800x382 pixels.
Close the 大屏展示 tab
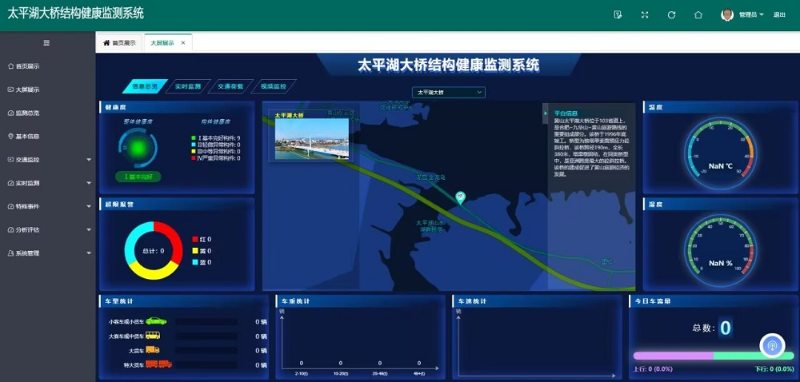point(183,43)
